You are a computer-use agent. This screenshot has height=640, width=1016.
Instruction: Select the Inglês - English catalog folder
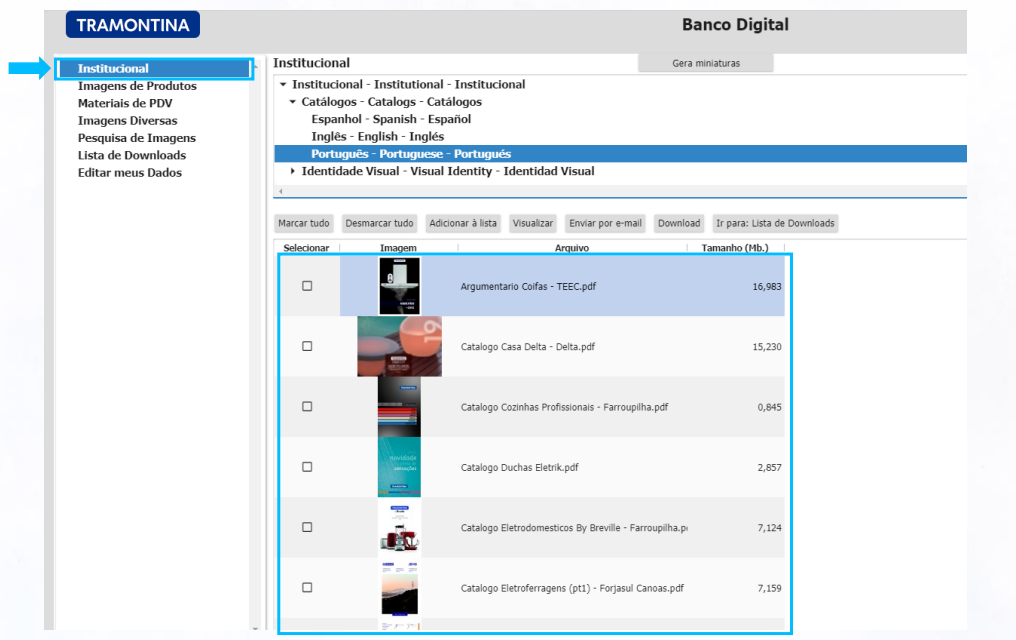coord(378,137)
